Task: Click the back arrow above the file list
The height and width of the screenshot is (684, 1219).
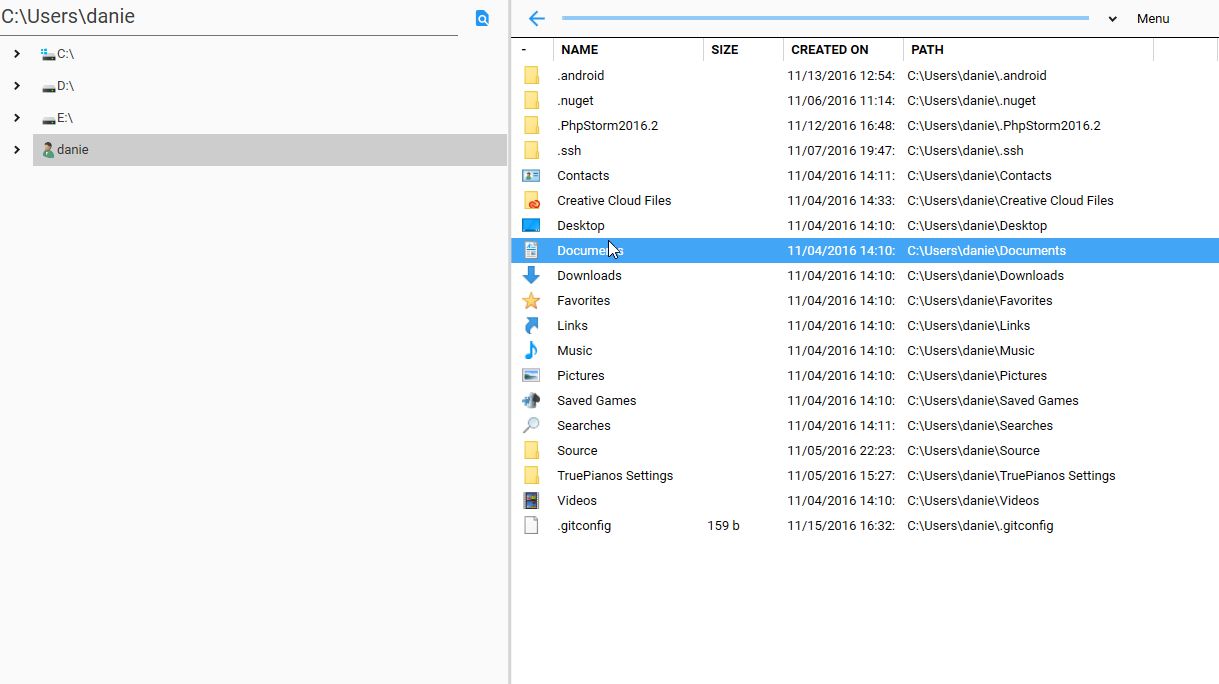Action: click(536, 18)
